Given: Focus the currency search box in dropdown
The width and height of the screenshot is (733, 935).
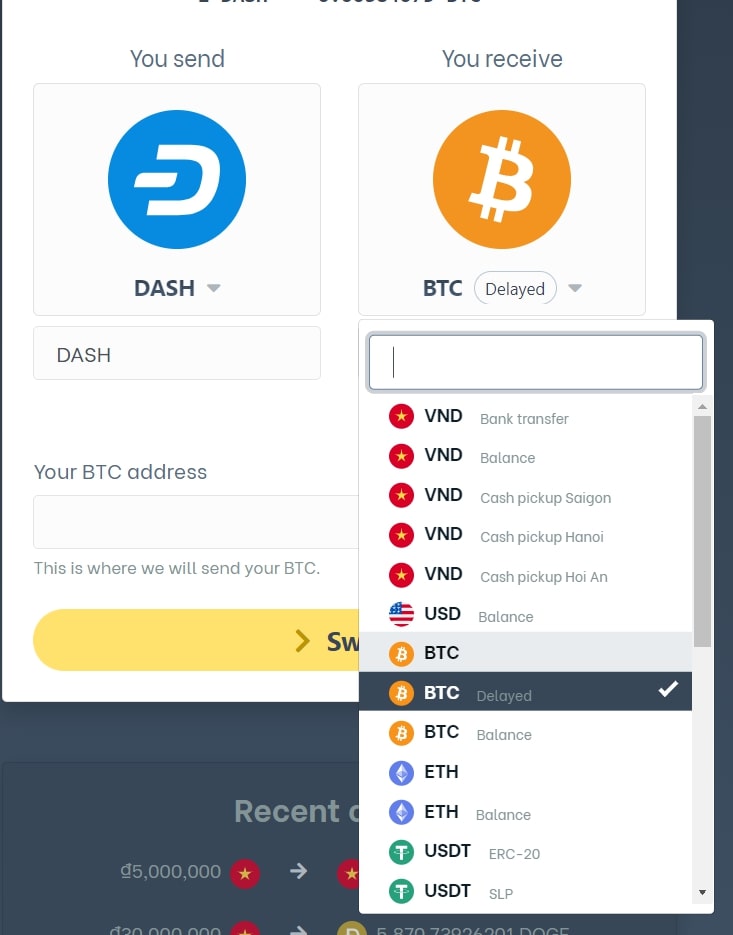Looking at the screenshot, I should pyautogui.click(x=536, y=362).
